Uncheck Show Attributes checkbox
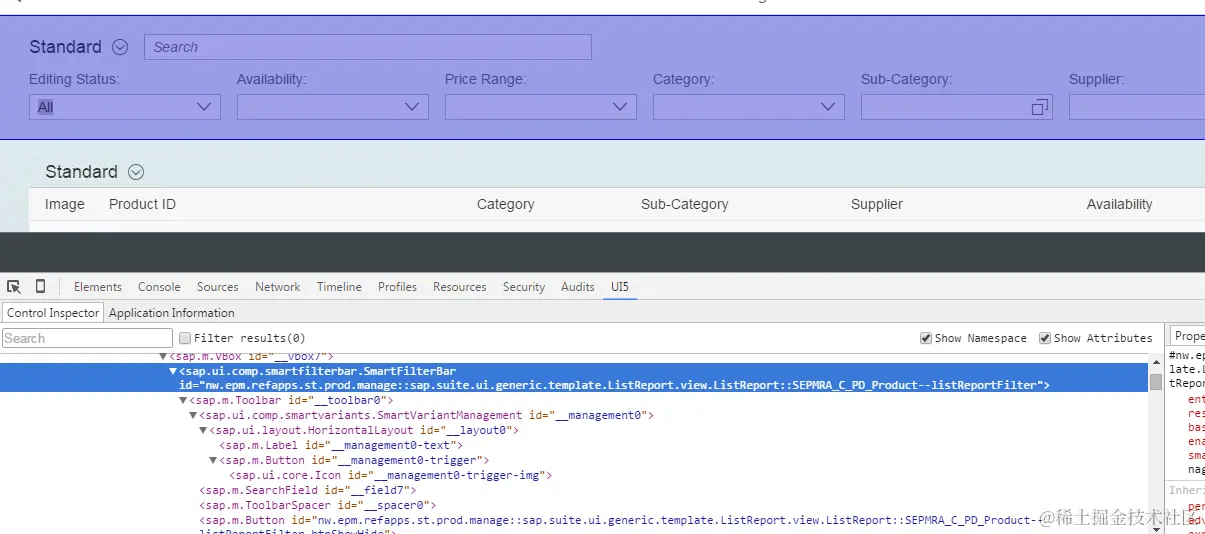Viewport: 1205px width, 534px height. (x=1045, y=338)
